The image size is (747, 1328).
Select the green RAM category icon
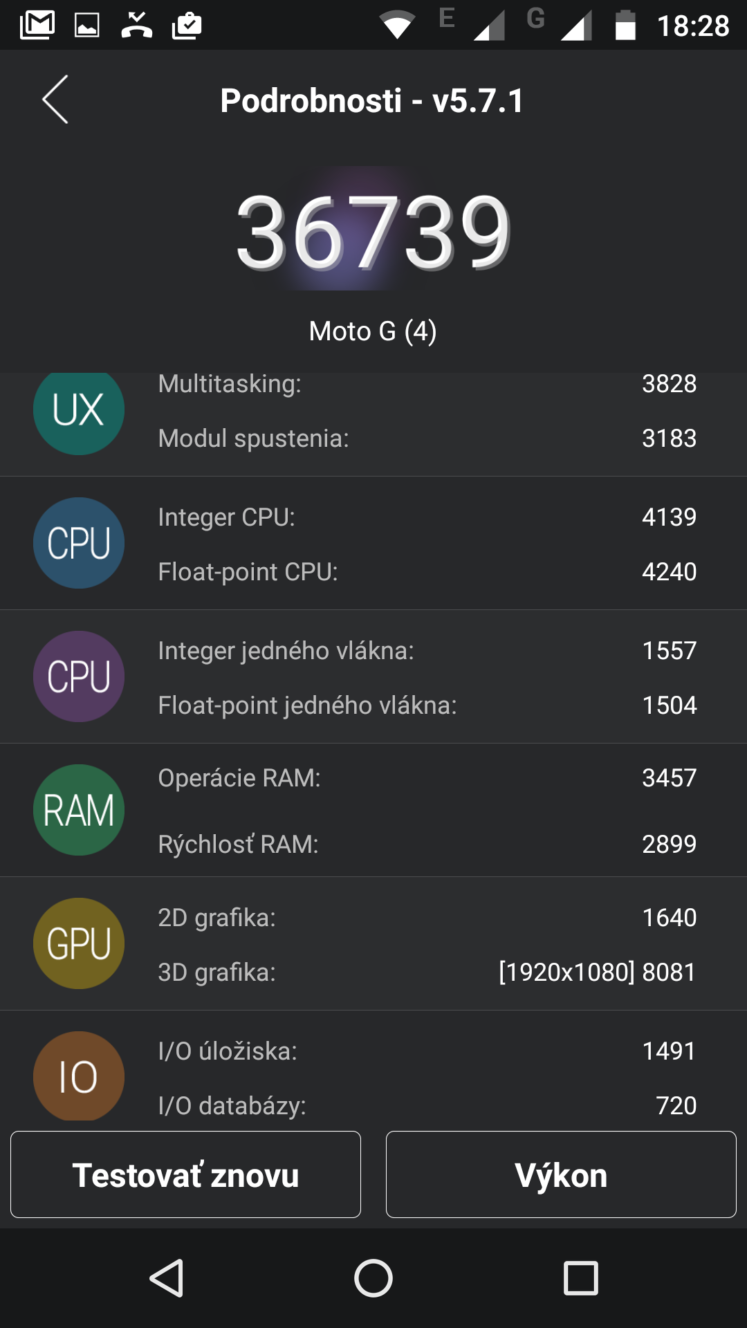pyautogui.click(x=79, y=810)
